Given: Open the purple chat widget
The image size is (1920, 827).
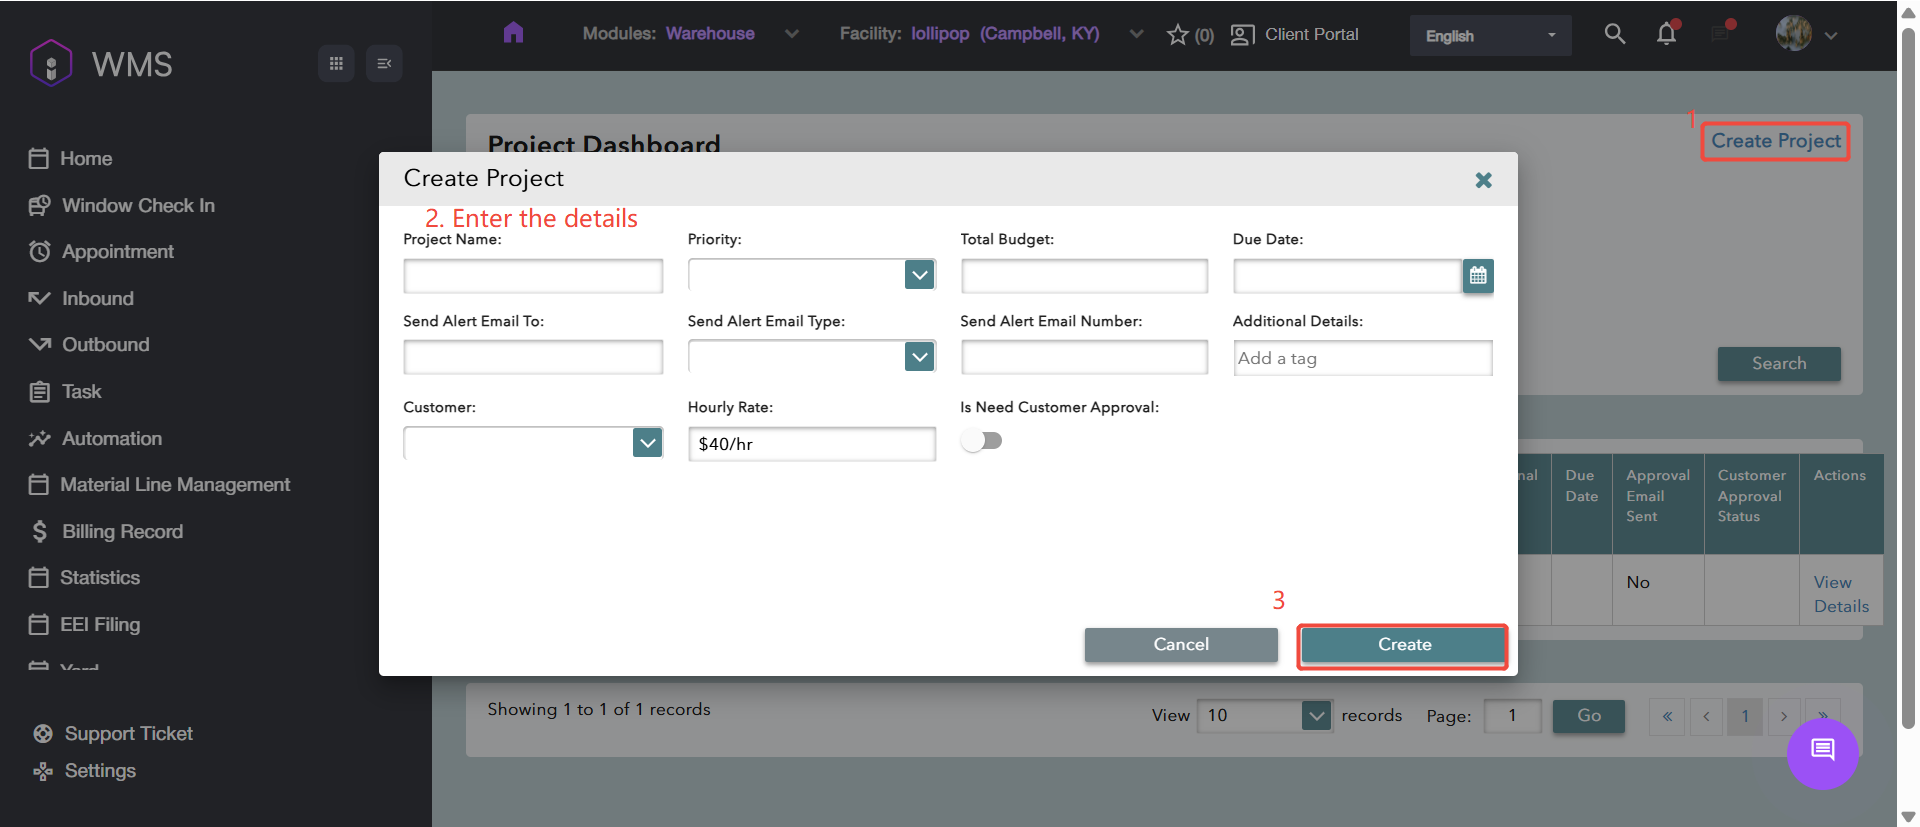Looking at the screenshot, I should [1822, 751].
